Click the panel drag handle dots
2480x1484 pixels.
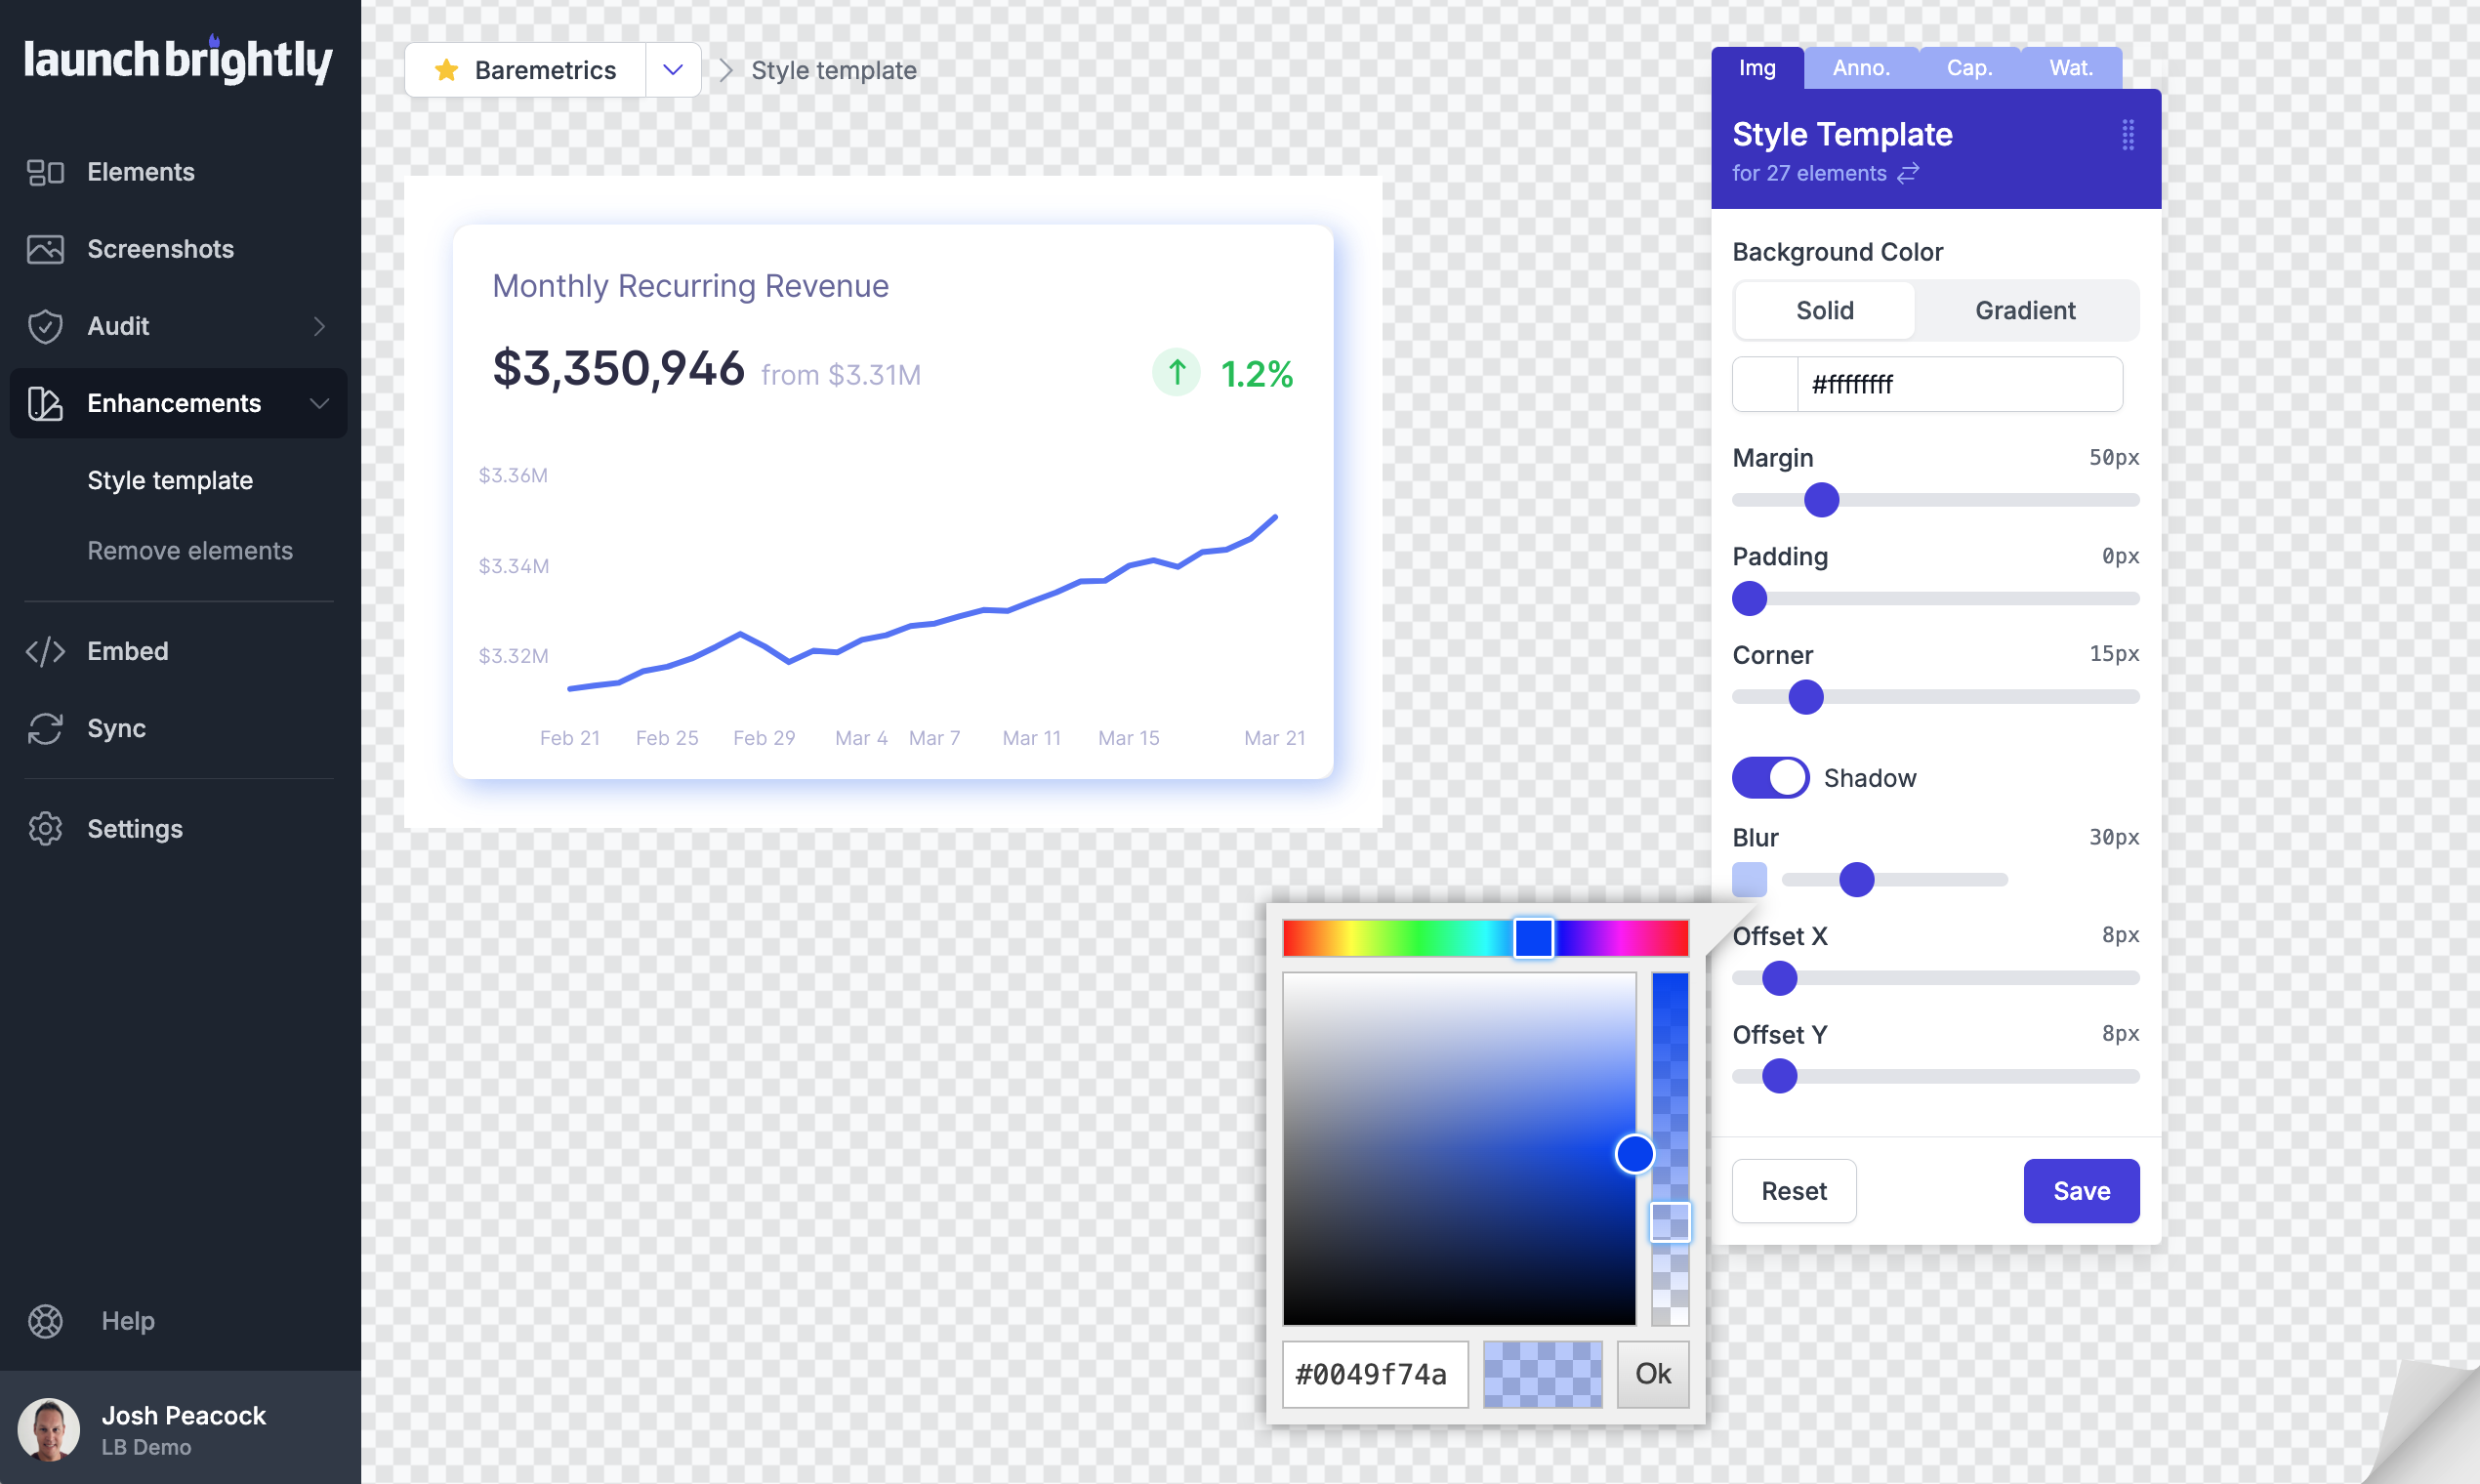(x=2127, y=134)
